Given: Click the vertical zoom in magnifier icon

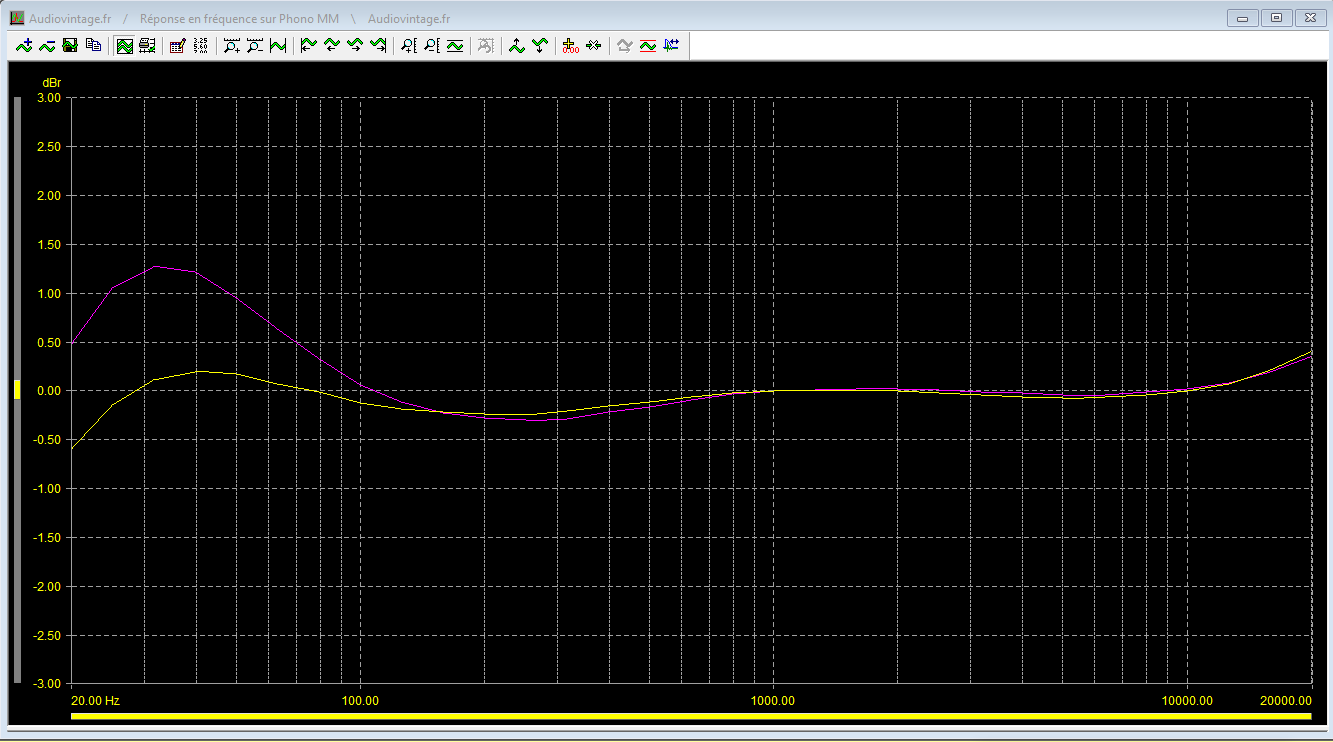Looking at the screenshot, I should pyautogui.click(x=408, y=45).
